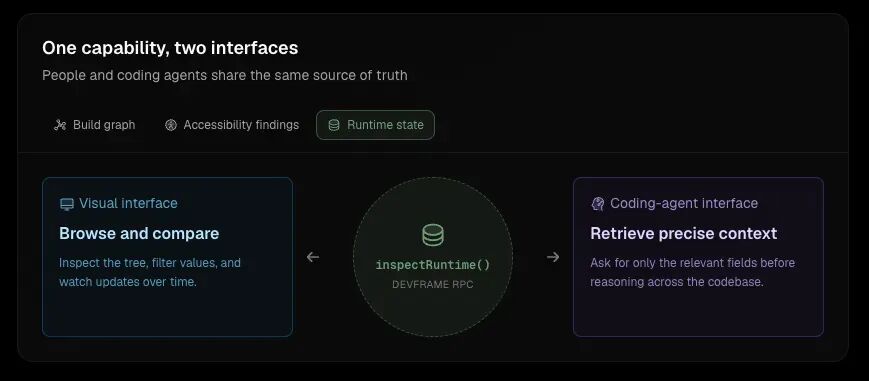Click the large database icon above inspectRuntime()
869x381 pixels.
pyautogui.click(x=433, y=235)
